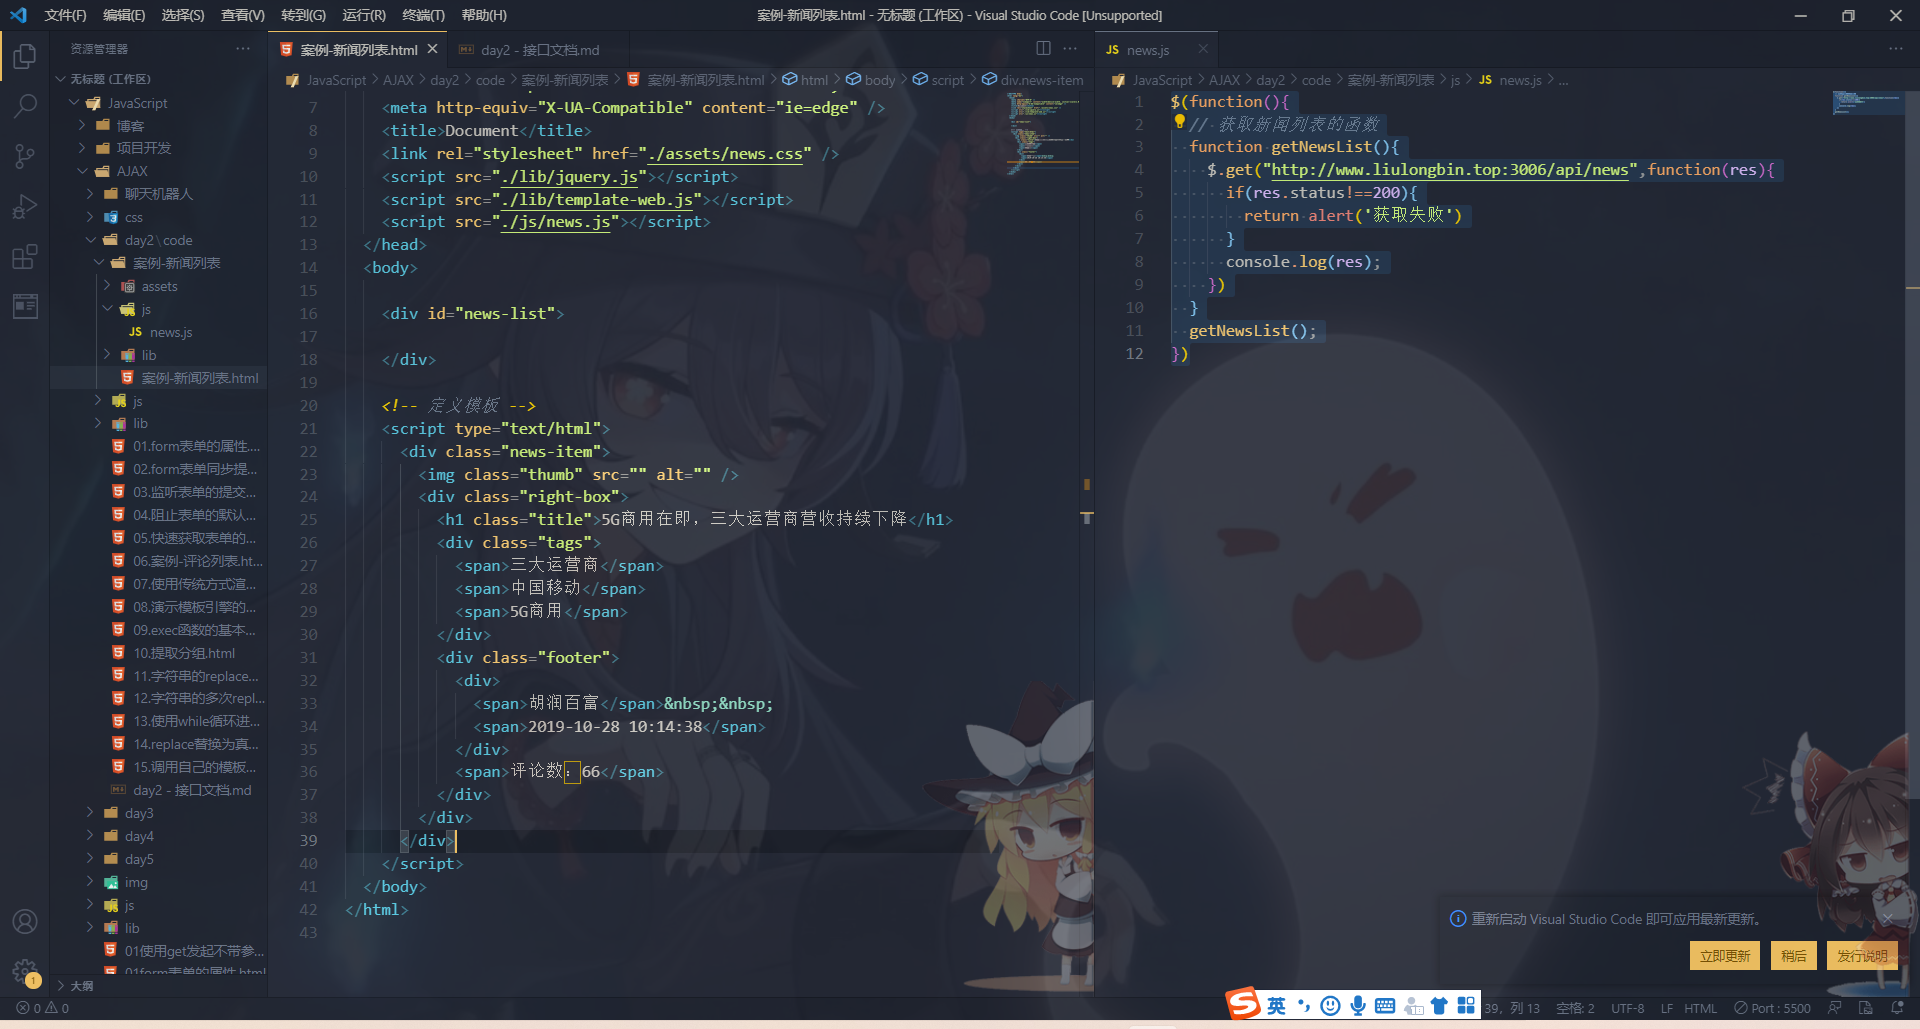Open 06.案例-评论列表 html file
The height and width of the screenshot is (1029, 1920).
(x=197, y=561)
